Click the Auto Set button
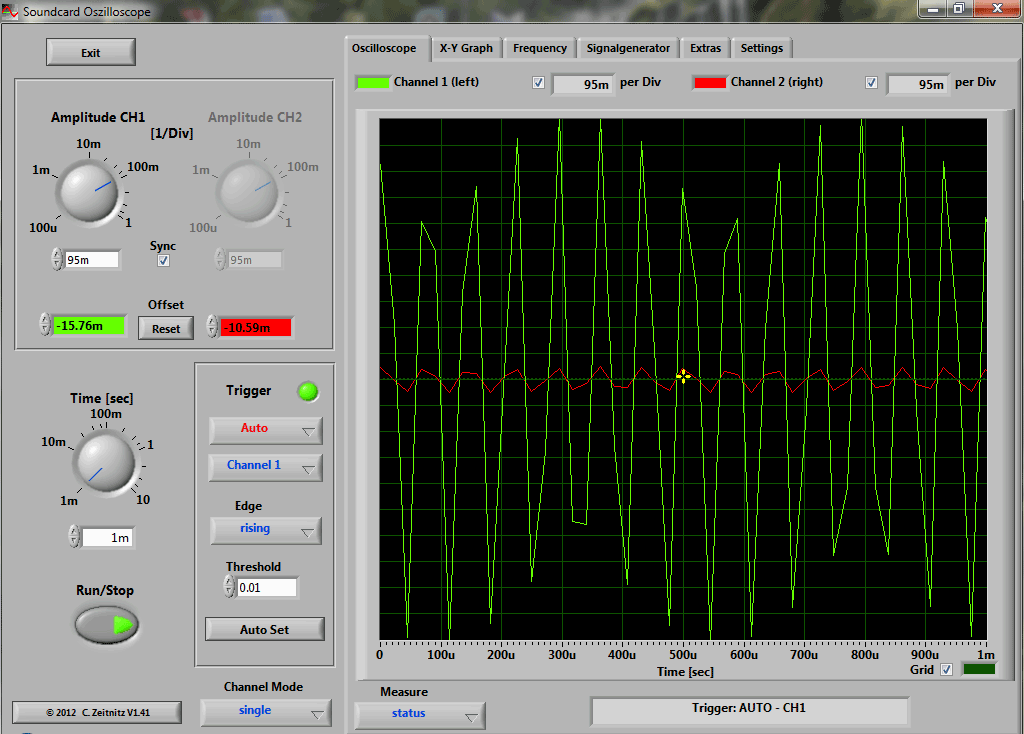Screen dimensions: 1024x734 (x=265, y=629)
